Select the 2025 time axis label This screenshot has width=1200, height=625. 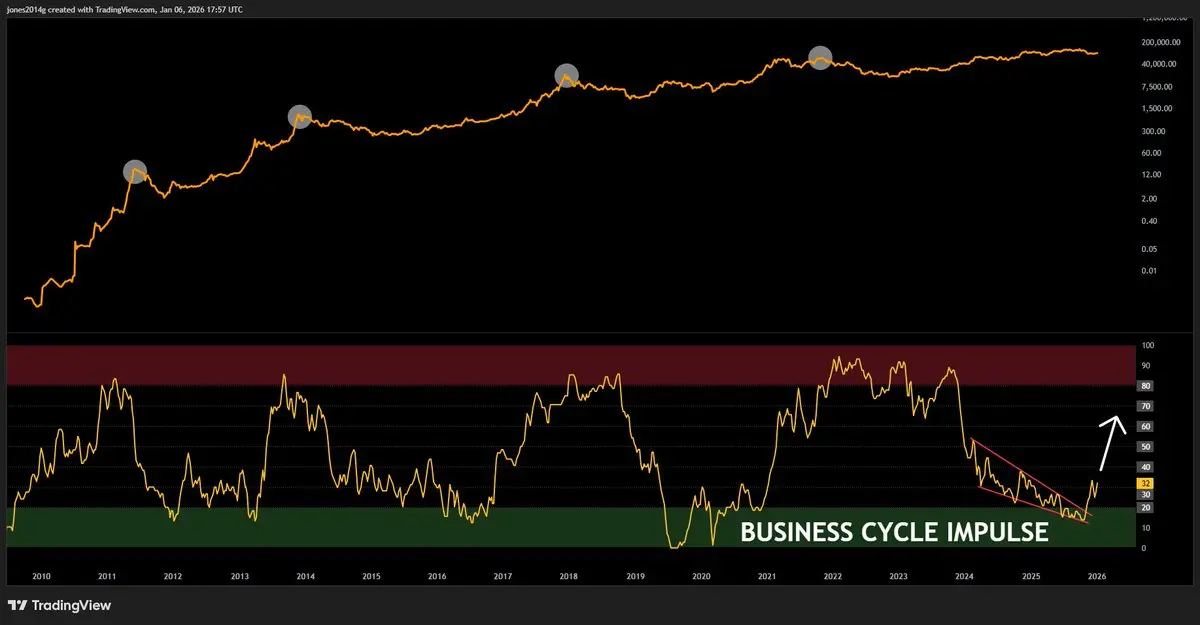1031,577
